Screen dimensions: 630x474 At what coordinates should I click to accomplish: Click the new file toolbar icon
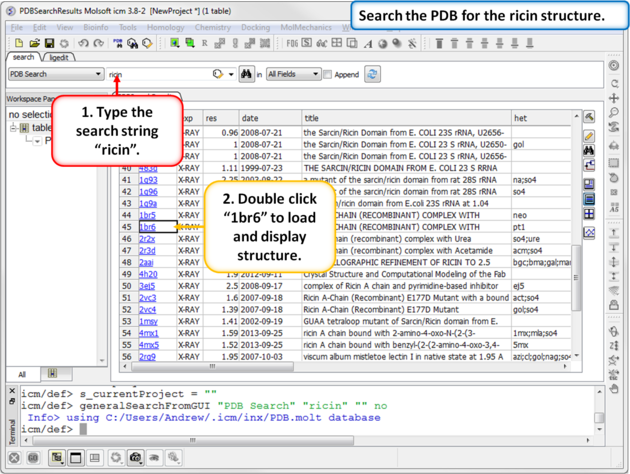click(x=19, y=44)
